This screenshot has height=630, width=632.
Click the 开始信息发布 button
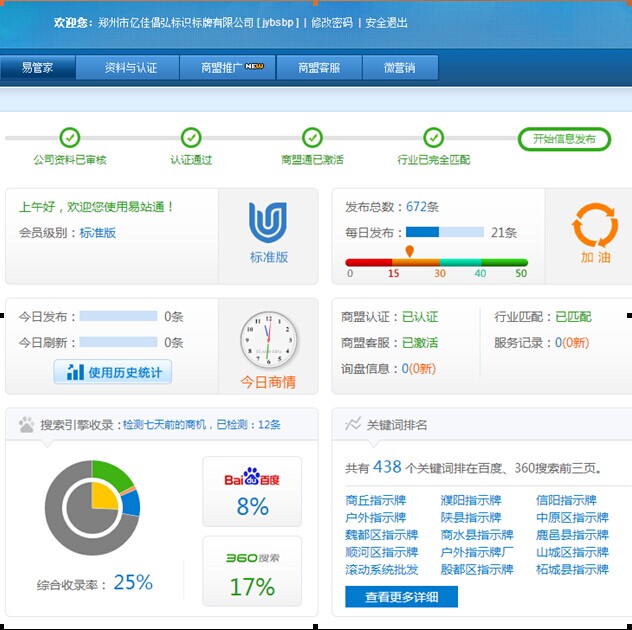click(x=564, y=139)
